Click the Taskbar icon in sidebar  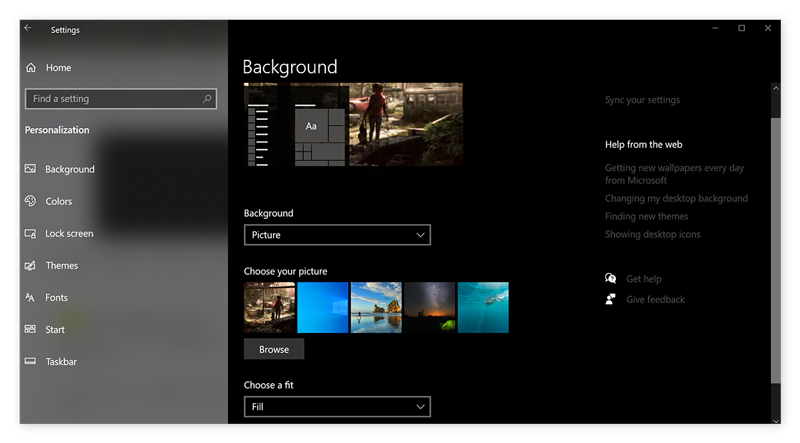click(31, 361)
